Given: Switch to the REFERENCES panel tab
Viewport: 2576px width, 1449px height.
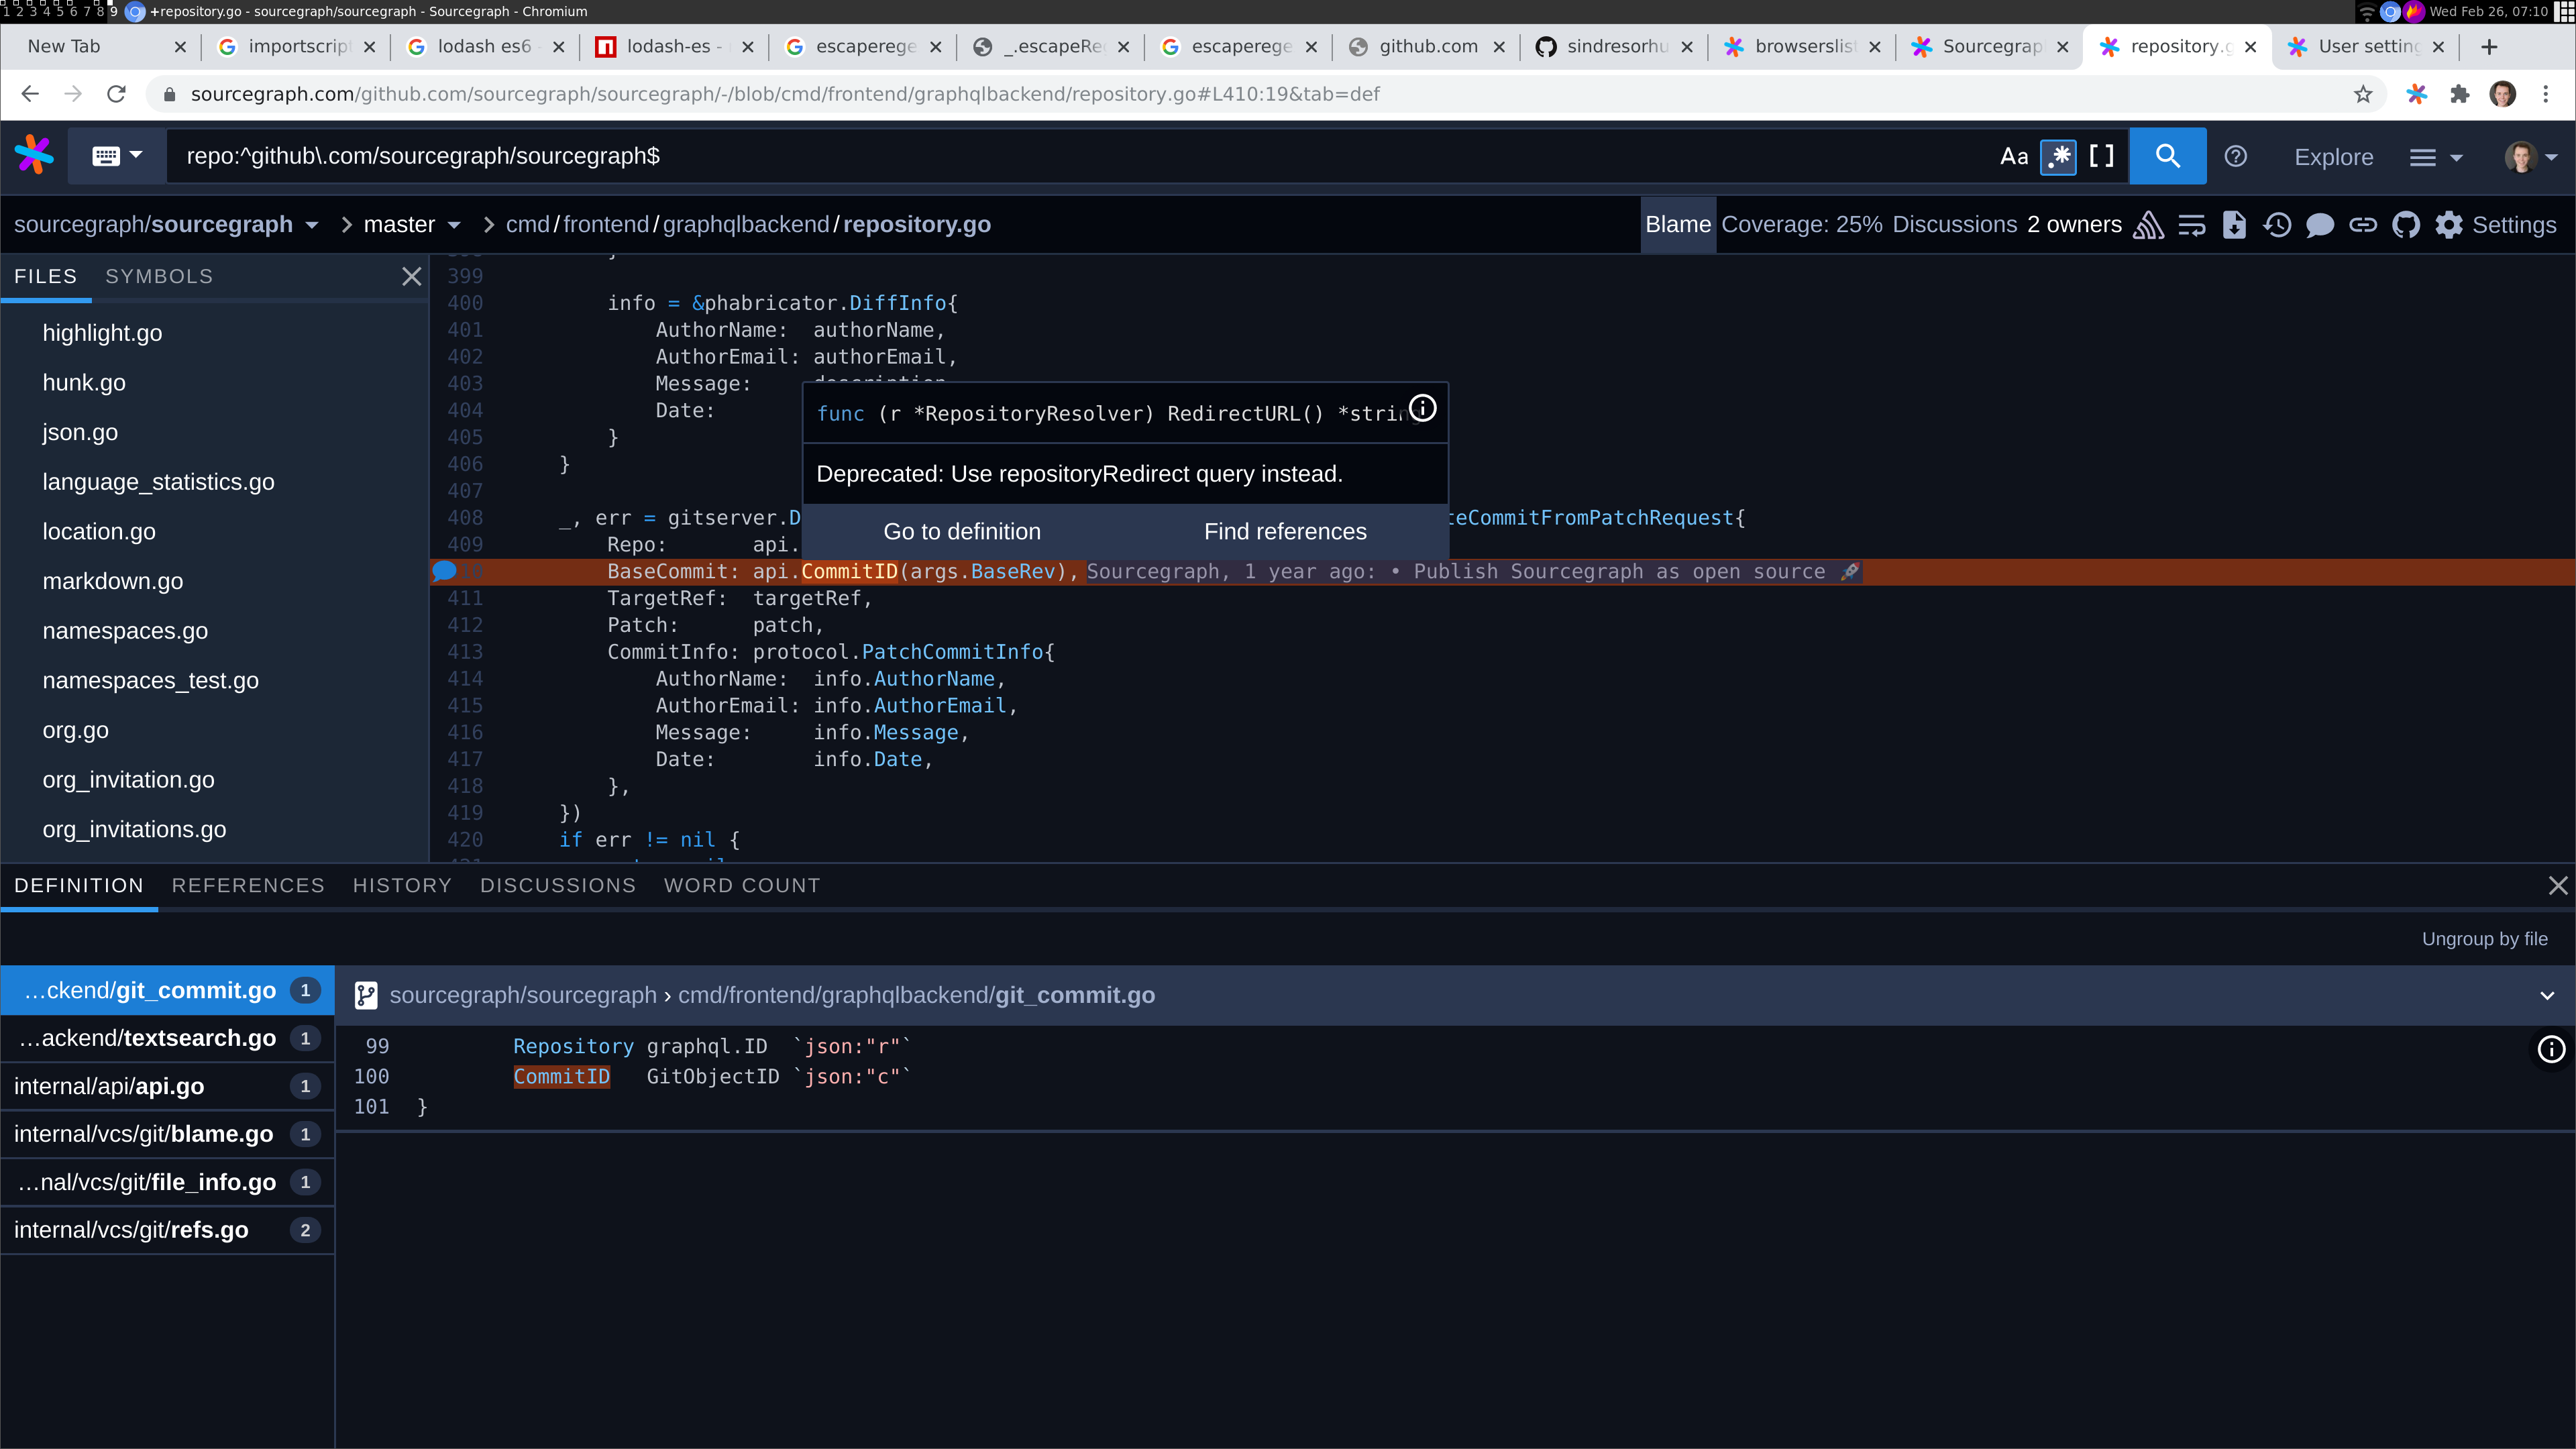Looking at the screenshot, I should pyautogui.click(x=248, y=885).
